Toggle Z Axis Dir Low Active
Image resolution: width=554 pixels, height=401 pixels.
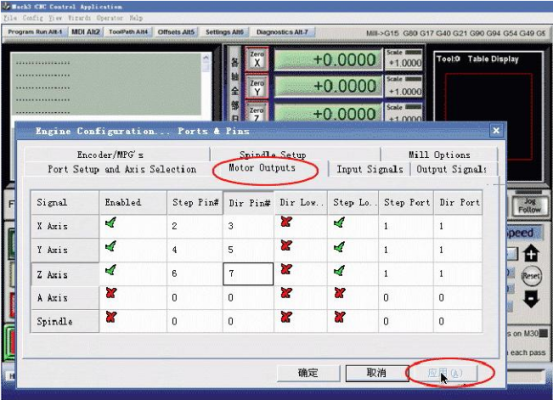(286, 269)
